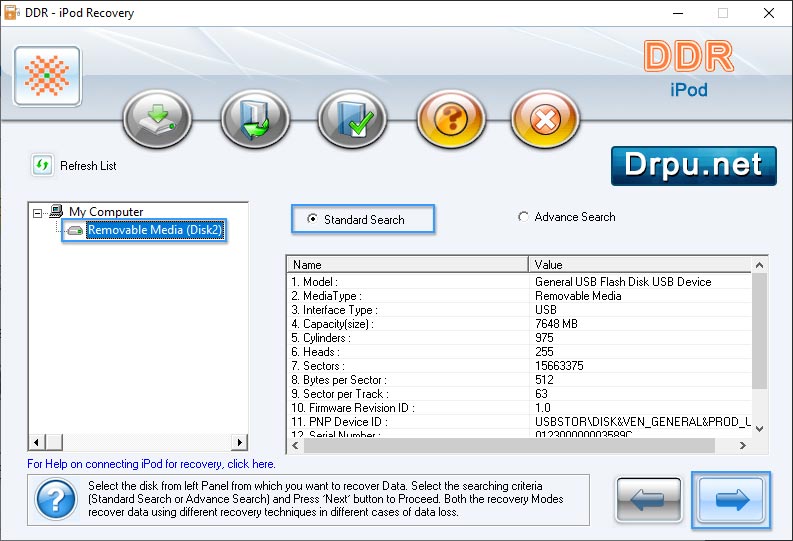The image size is (793, 541).
Task: Click the '7648 MB' value
Action: coord(556,324)
